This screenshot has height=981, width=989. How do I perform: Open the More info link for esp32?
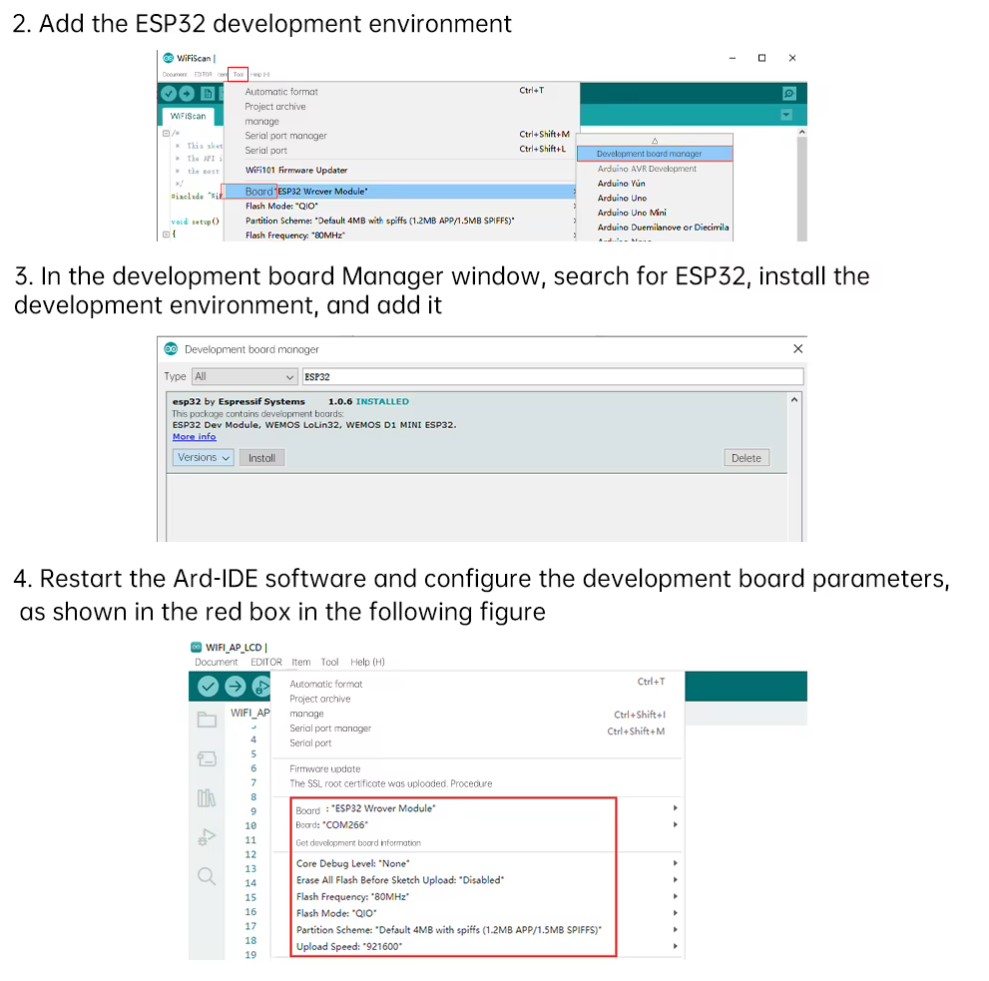click(194, 437)
